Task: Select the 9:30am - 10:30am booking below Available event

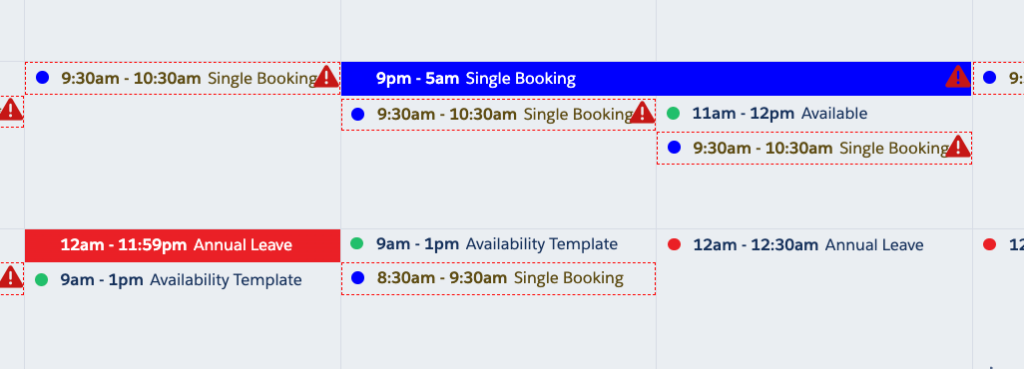Action: click(814, 148)
